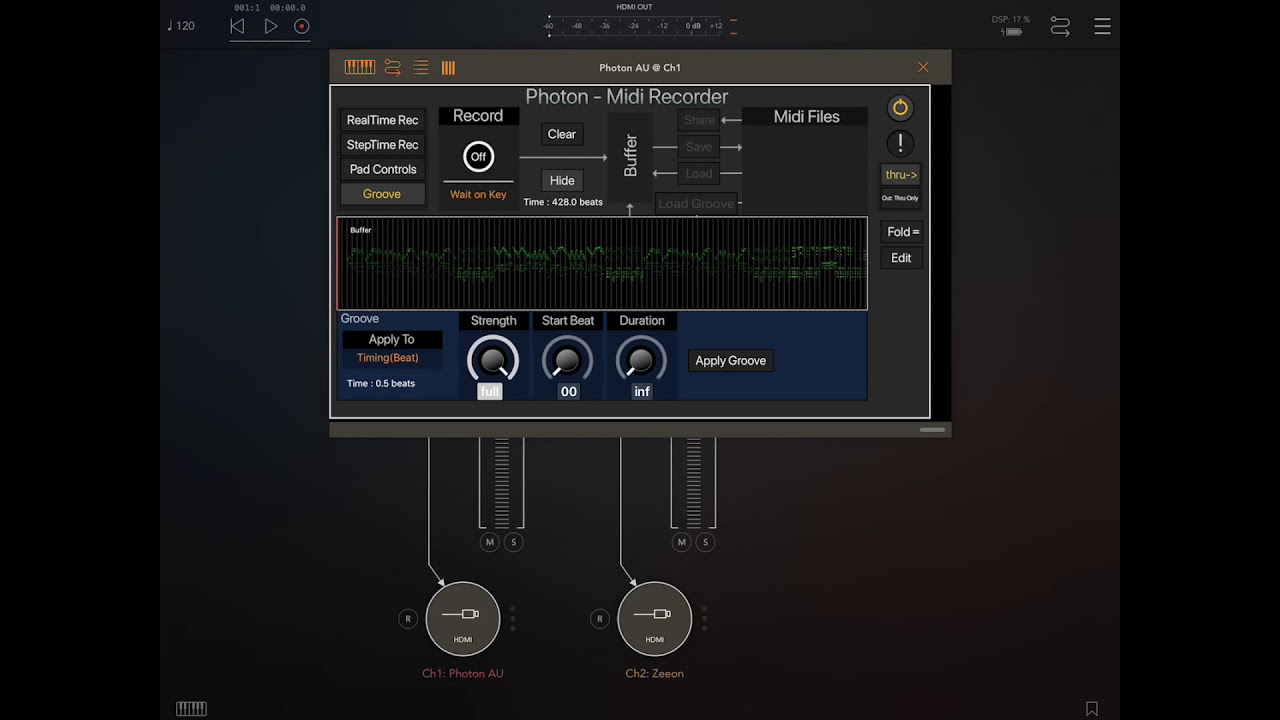Click the Duration value 'inf'
1280x720 pixels.
click(642, 392)
